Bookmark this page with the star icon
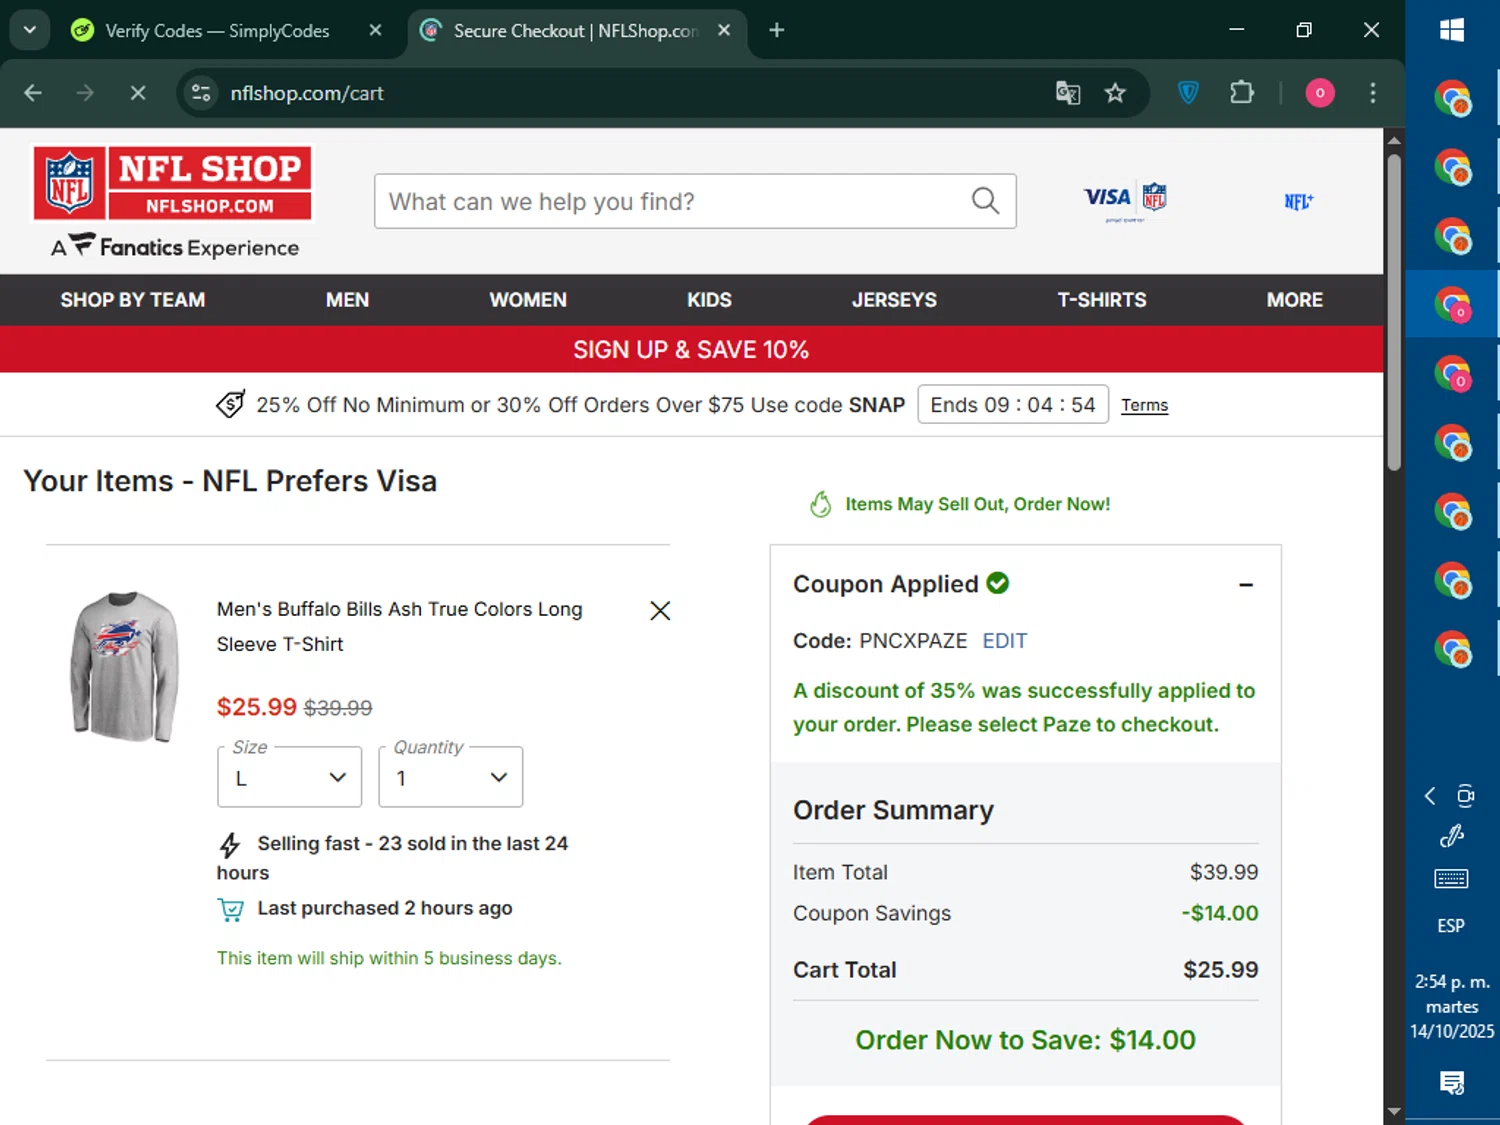 (x=1115, y=93)
